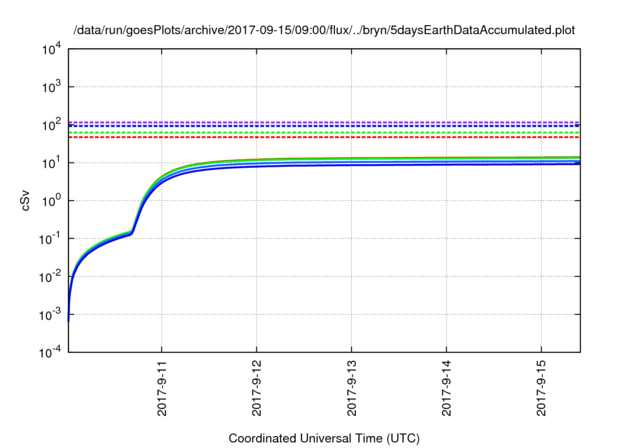Click the 10^0 y-axis tick label
640x448 pixels.
coord(51,200)
